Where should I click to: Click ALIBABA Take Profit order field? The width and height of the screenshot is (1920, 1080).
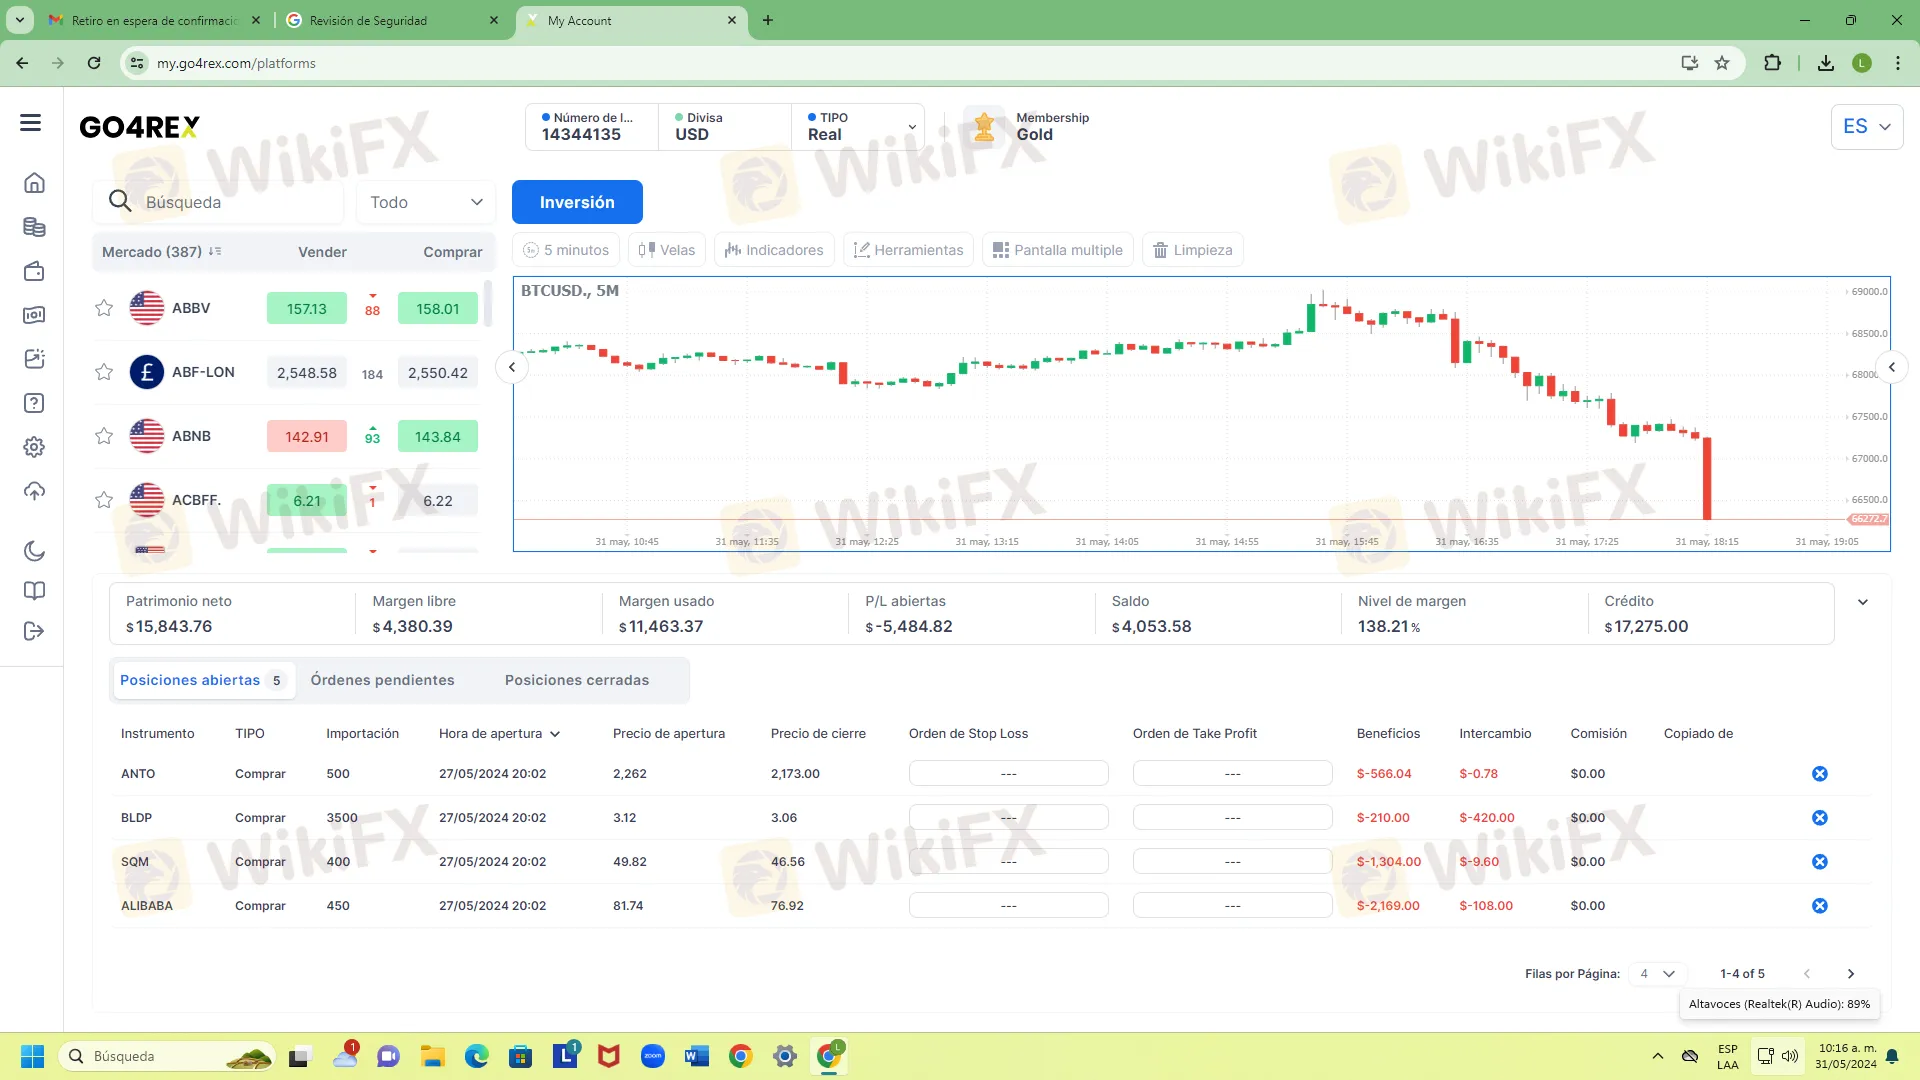(x=1232, y=906)
